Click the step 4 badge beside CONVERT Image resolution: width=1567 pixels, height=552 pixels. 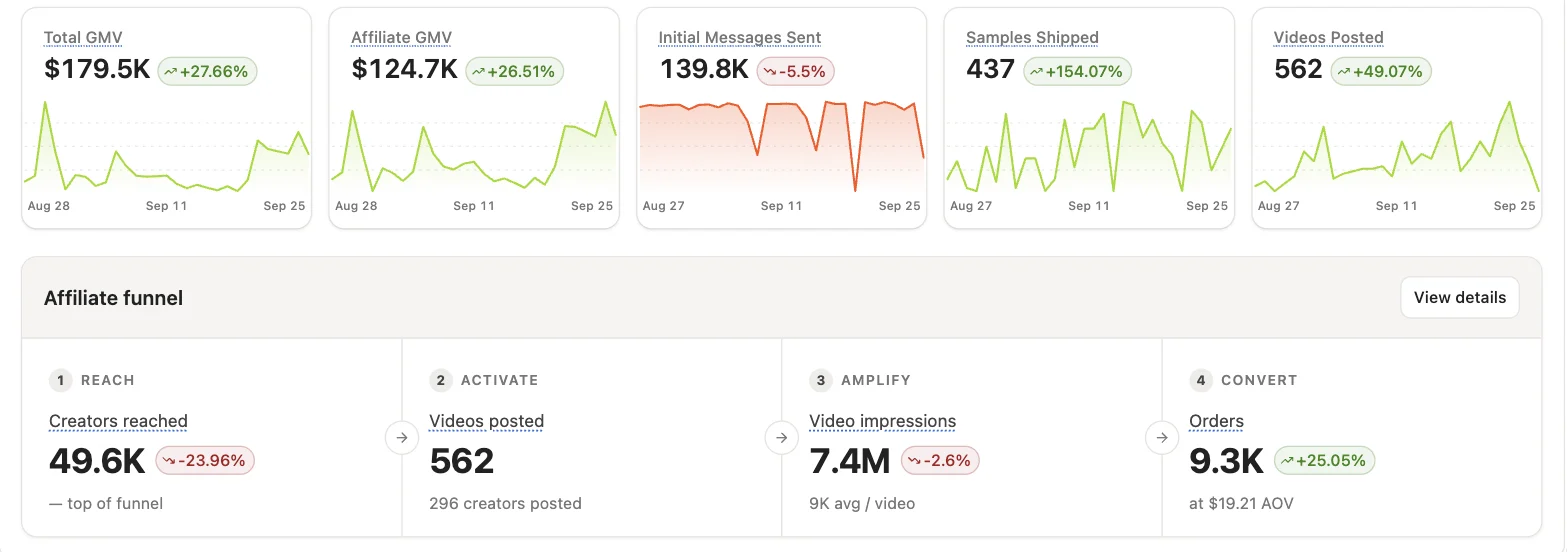pyautogui.click(x=1201, y=380)
